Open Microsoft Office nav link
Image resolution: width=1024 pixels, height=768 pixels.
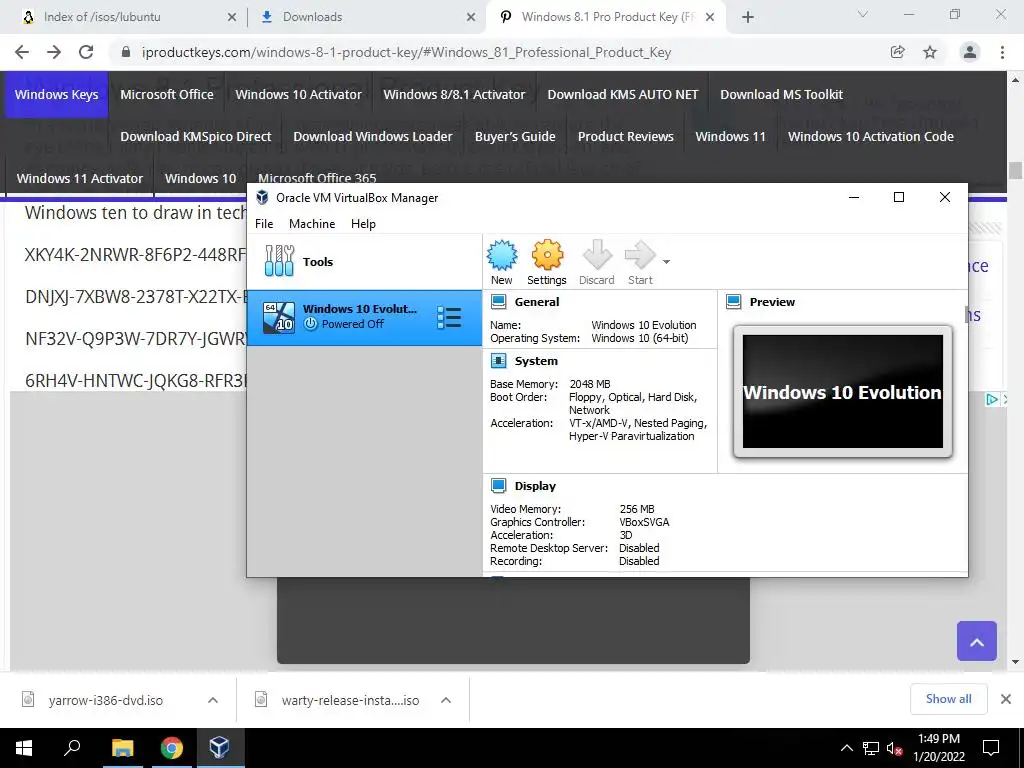pyautogui.click(x=167, y=95)
